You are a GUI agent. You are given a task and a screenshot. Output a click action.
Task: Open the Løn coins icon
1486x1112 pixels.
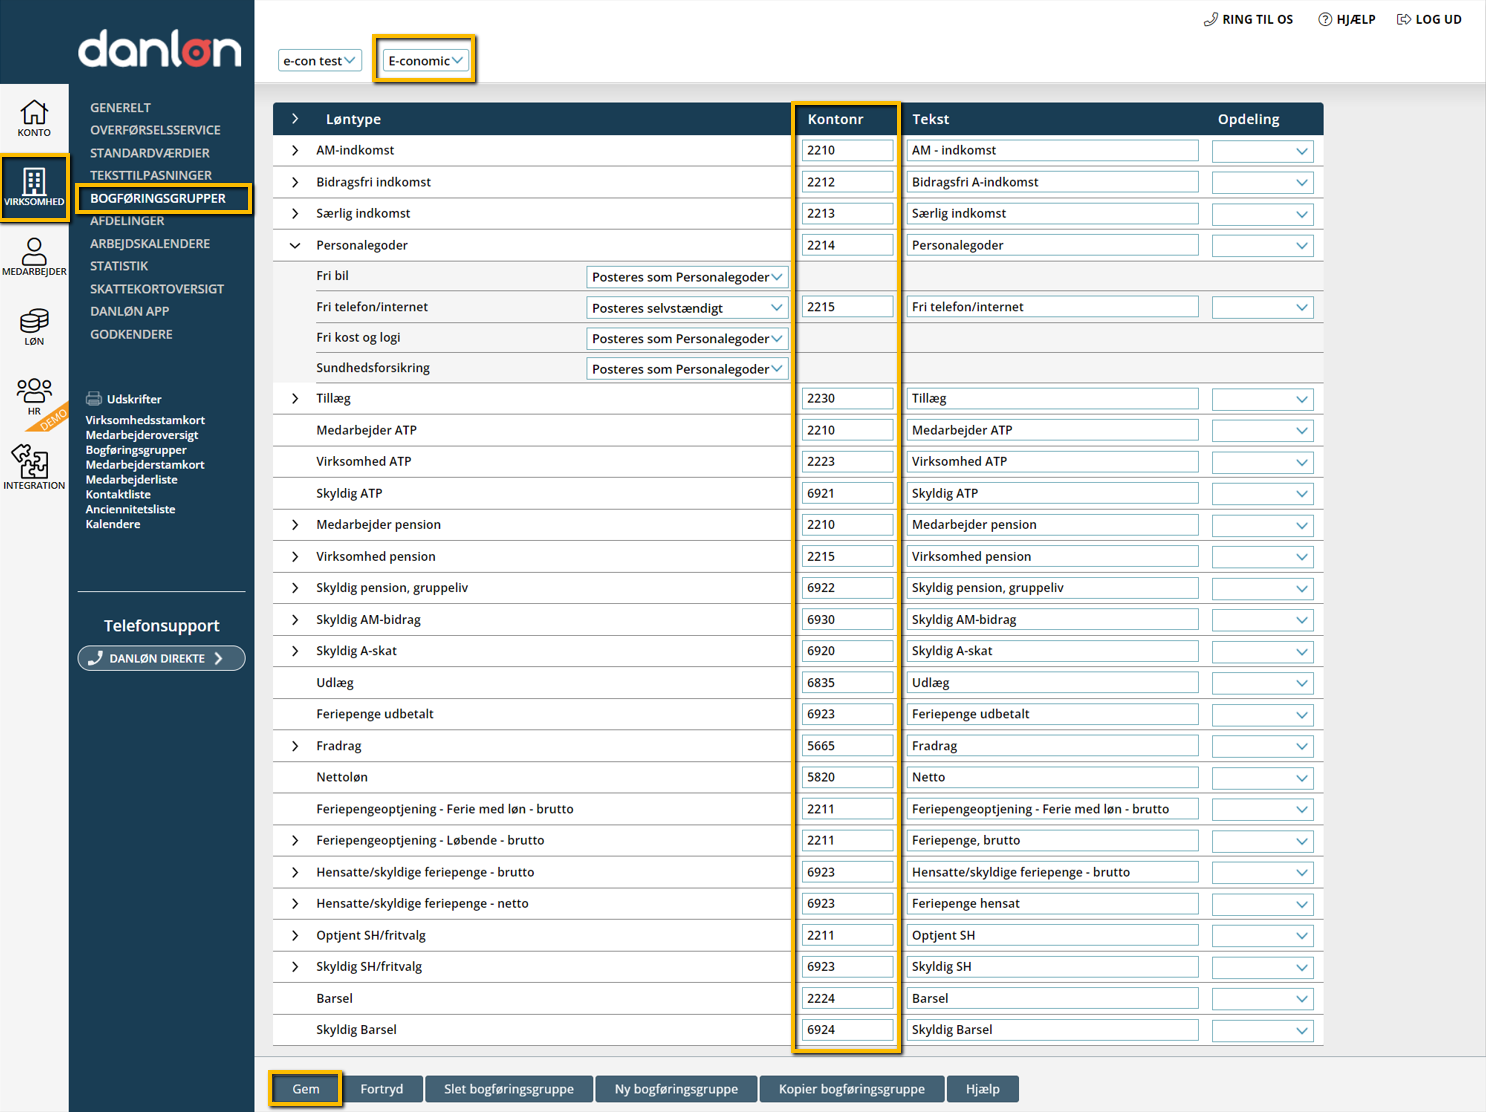coord(34,322)
